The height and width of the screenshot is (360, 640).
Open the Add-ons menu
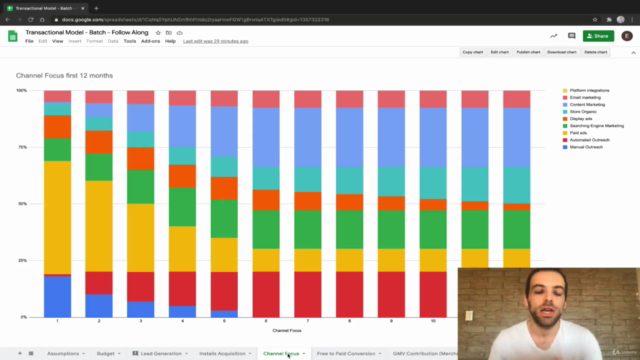[151, 41]
